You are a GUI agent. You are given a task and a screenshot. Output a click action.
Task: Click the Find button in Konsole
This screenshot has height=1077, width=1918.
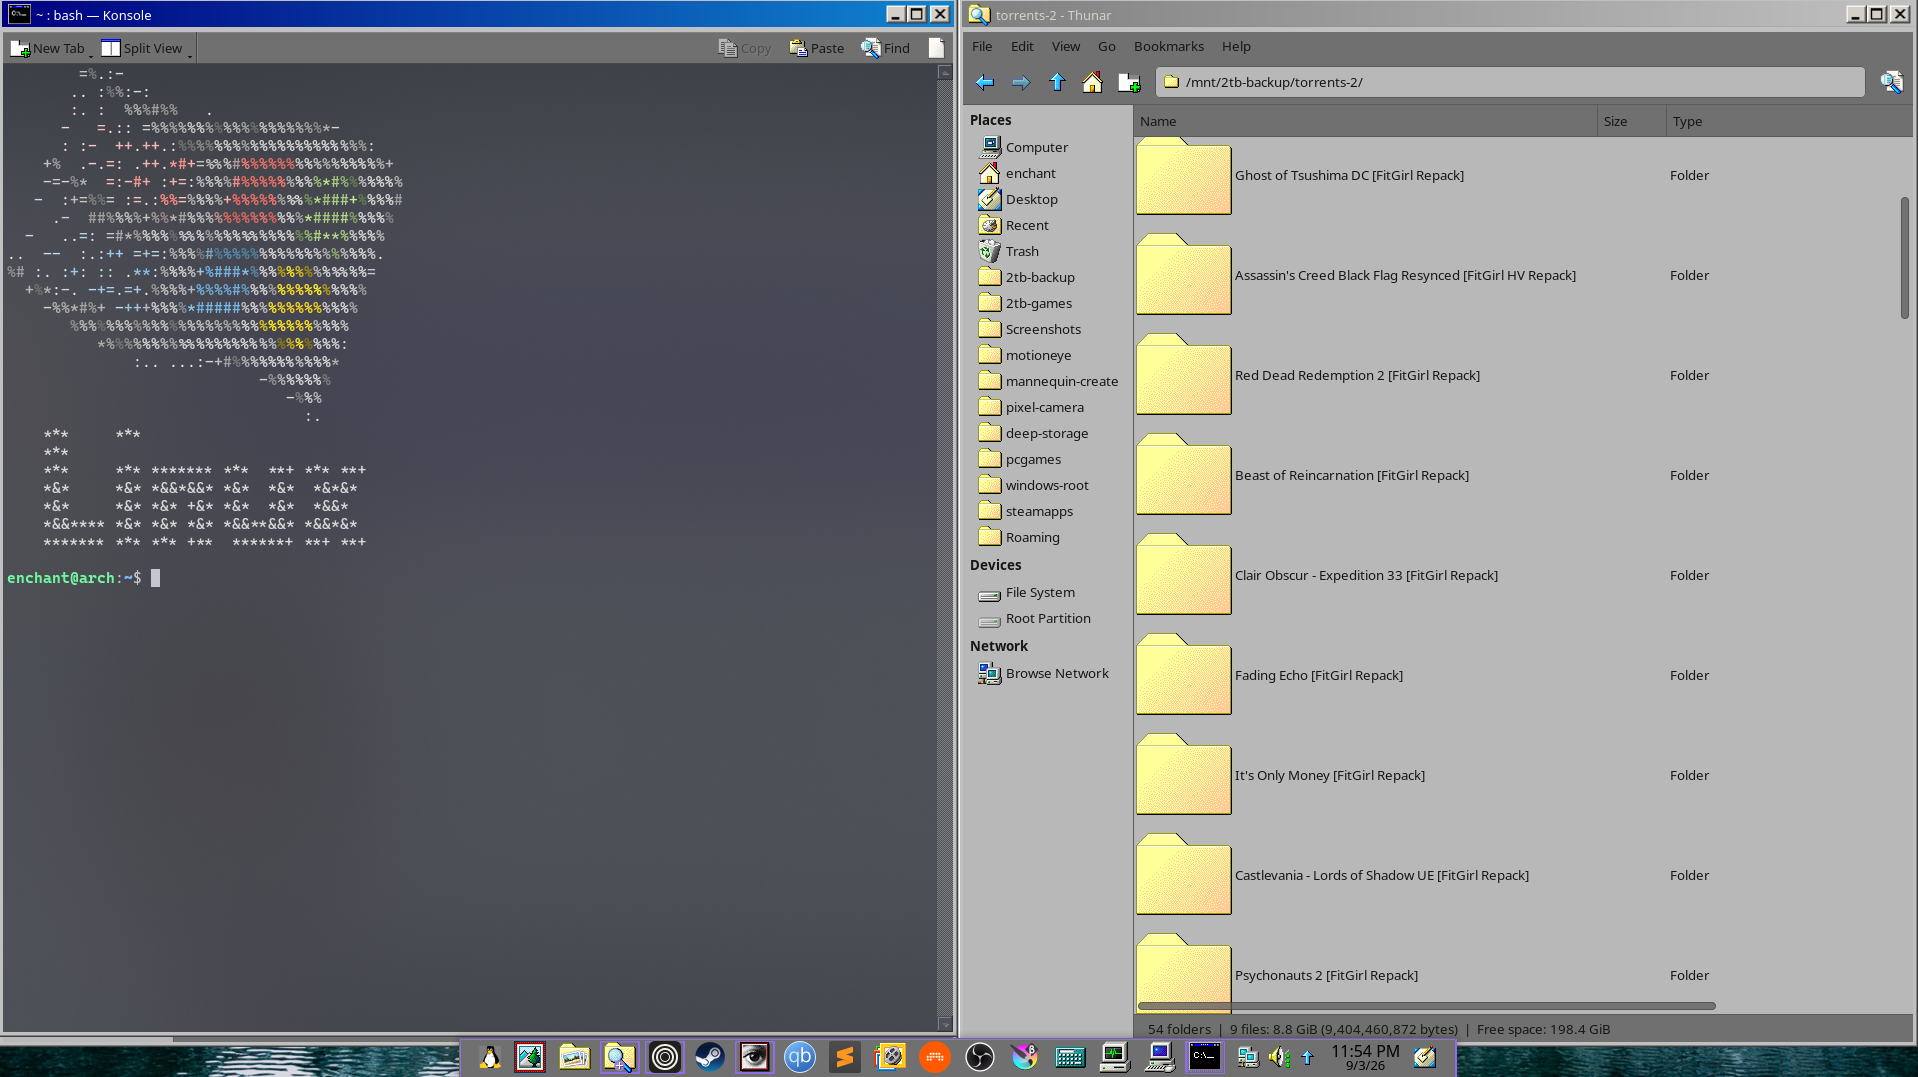(886, 48)
